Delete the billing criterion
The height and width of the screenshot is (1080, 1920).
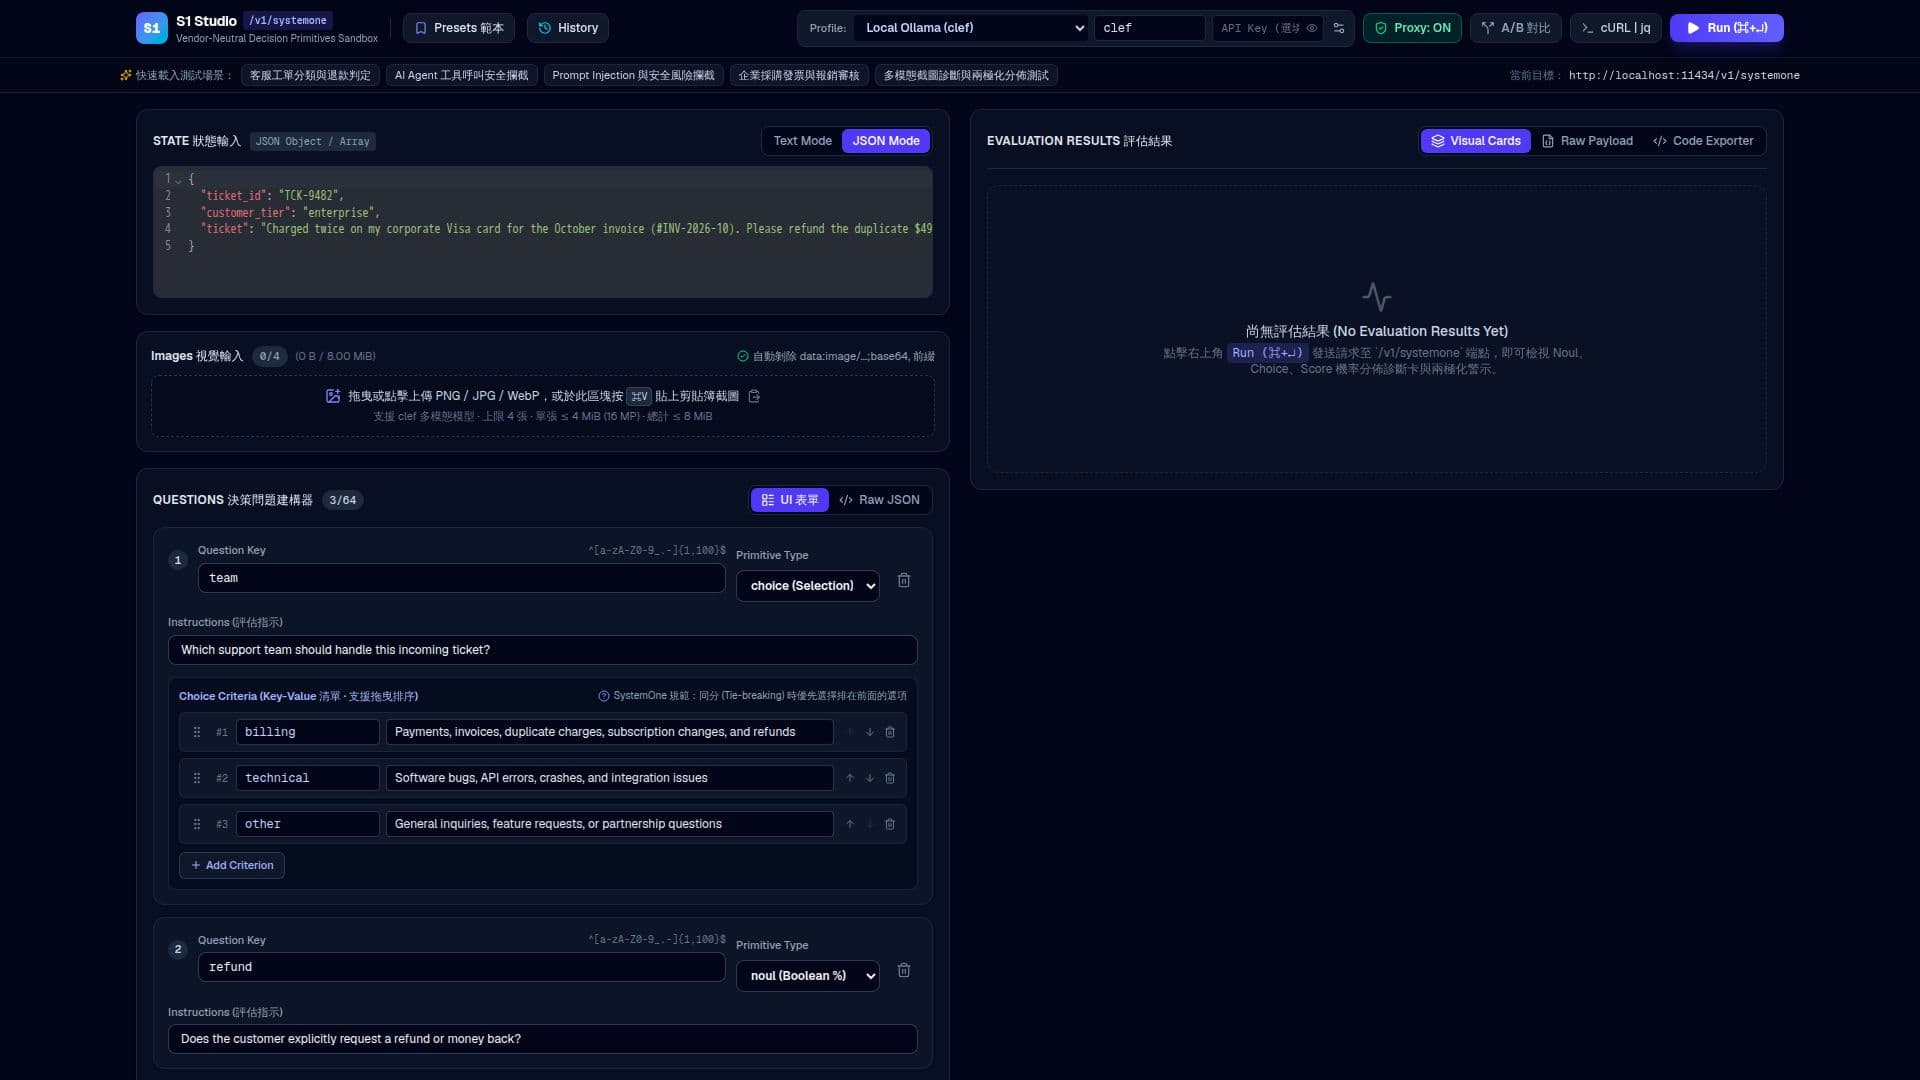(x=890, y=732)
